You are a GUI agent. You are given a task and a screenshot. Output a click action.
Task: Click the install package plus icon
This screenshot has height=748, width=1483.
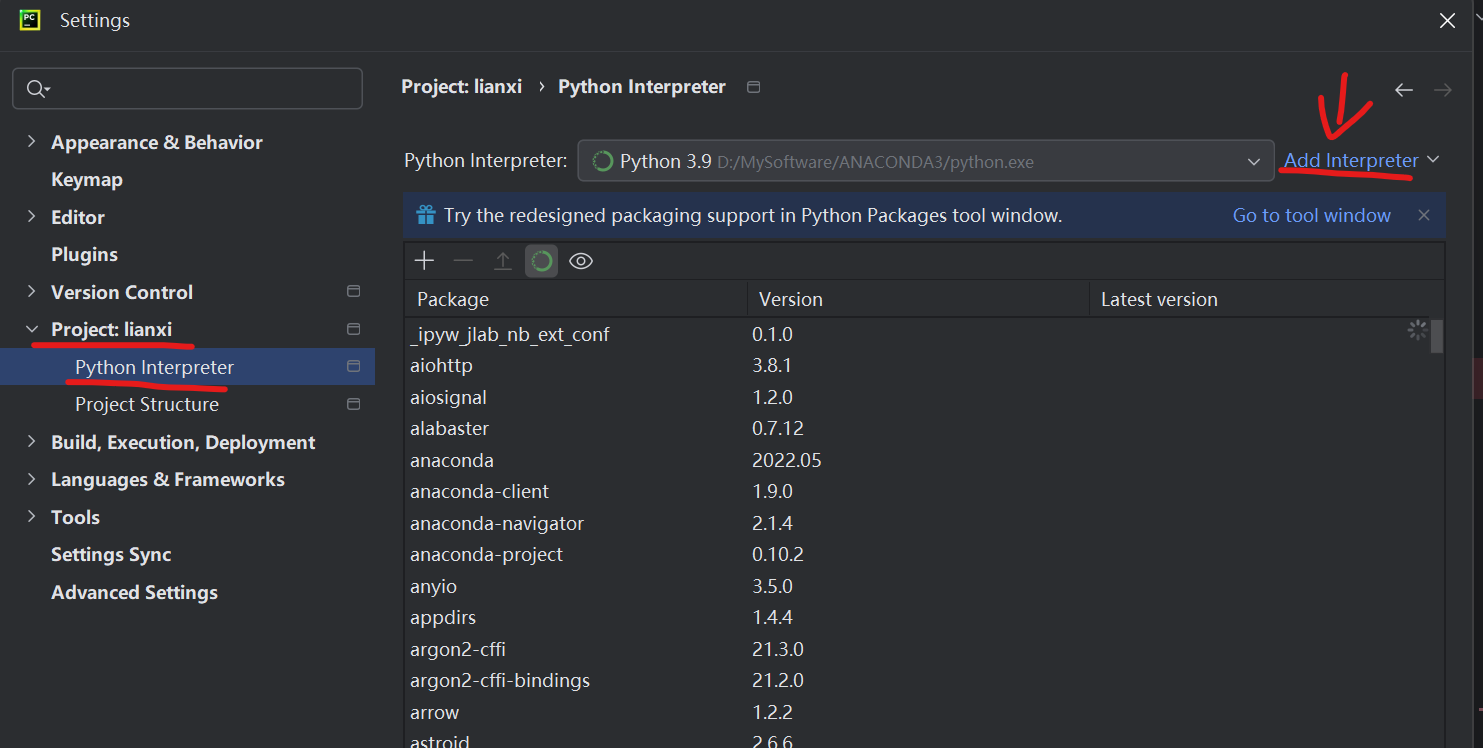pos(425,261)
